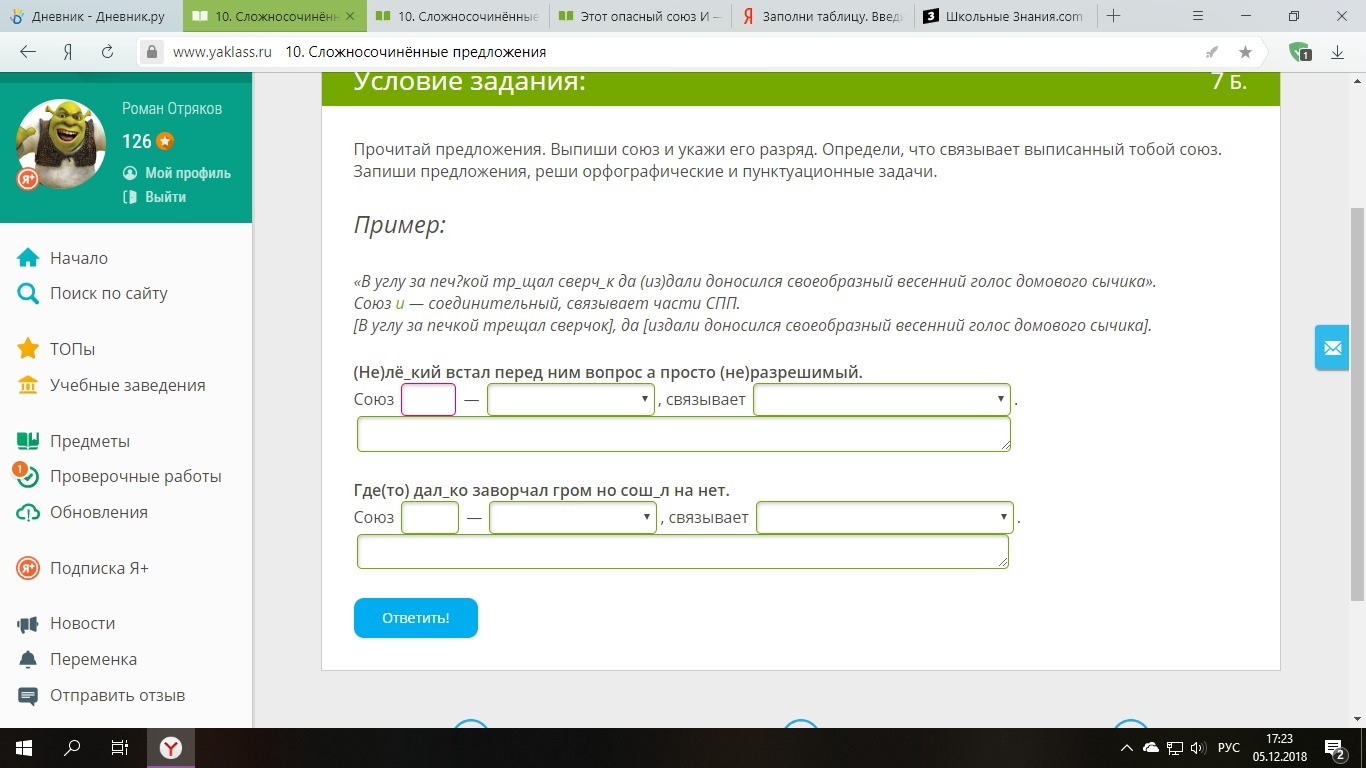Click the bookmark star icon in address bar
This screenshot has width=1366, height=768.
tap(1245, 52)
